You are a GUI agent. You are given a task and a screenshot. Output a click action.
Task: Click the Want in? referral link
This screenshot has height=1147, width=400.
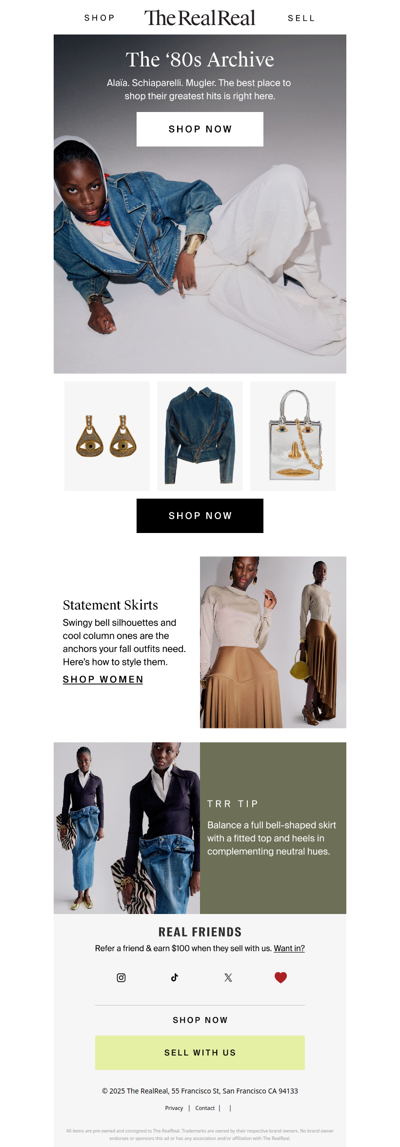tap(290, 948)
